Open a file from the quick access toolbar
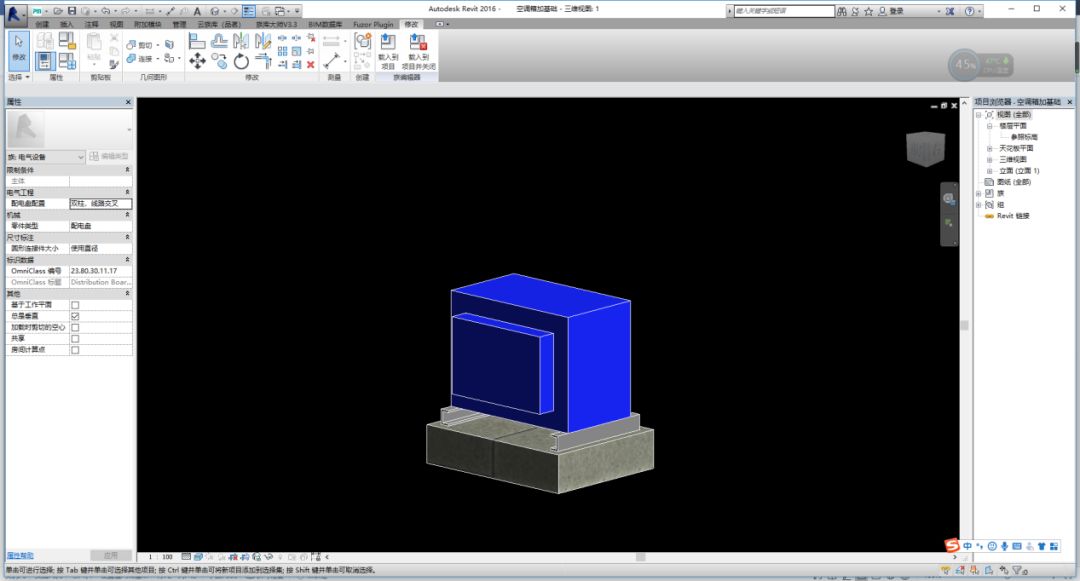The height and width of the screenshot is (581, 1080). (x=59, y=11)
